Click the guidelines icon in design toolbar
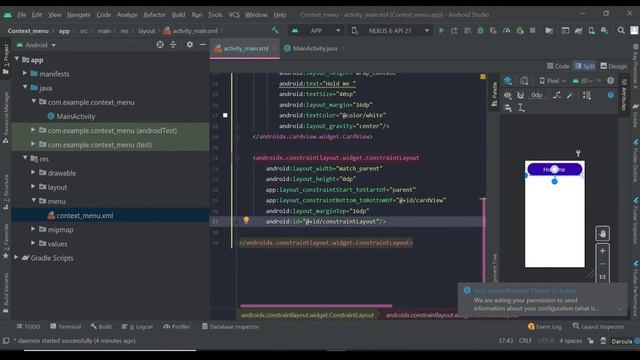Image resolution: width=640 pixels, height=360 pixels. (521, 108)
